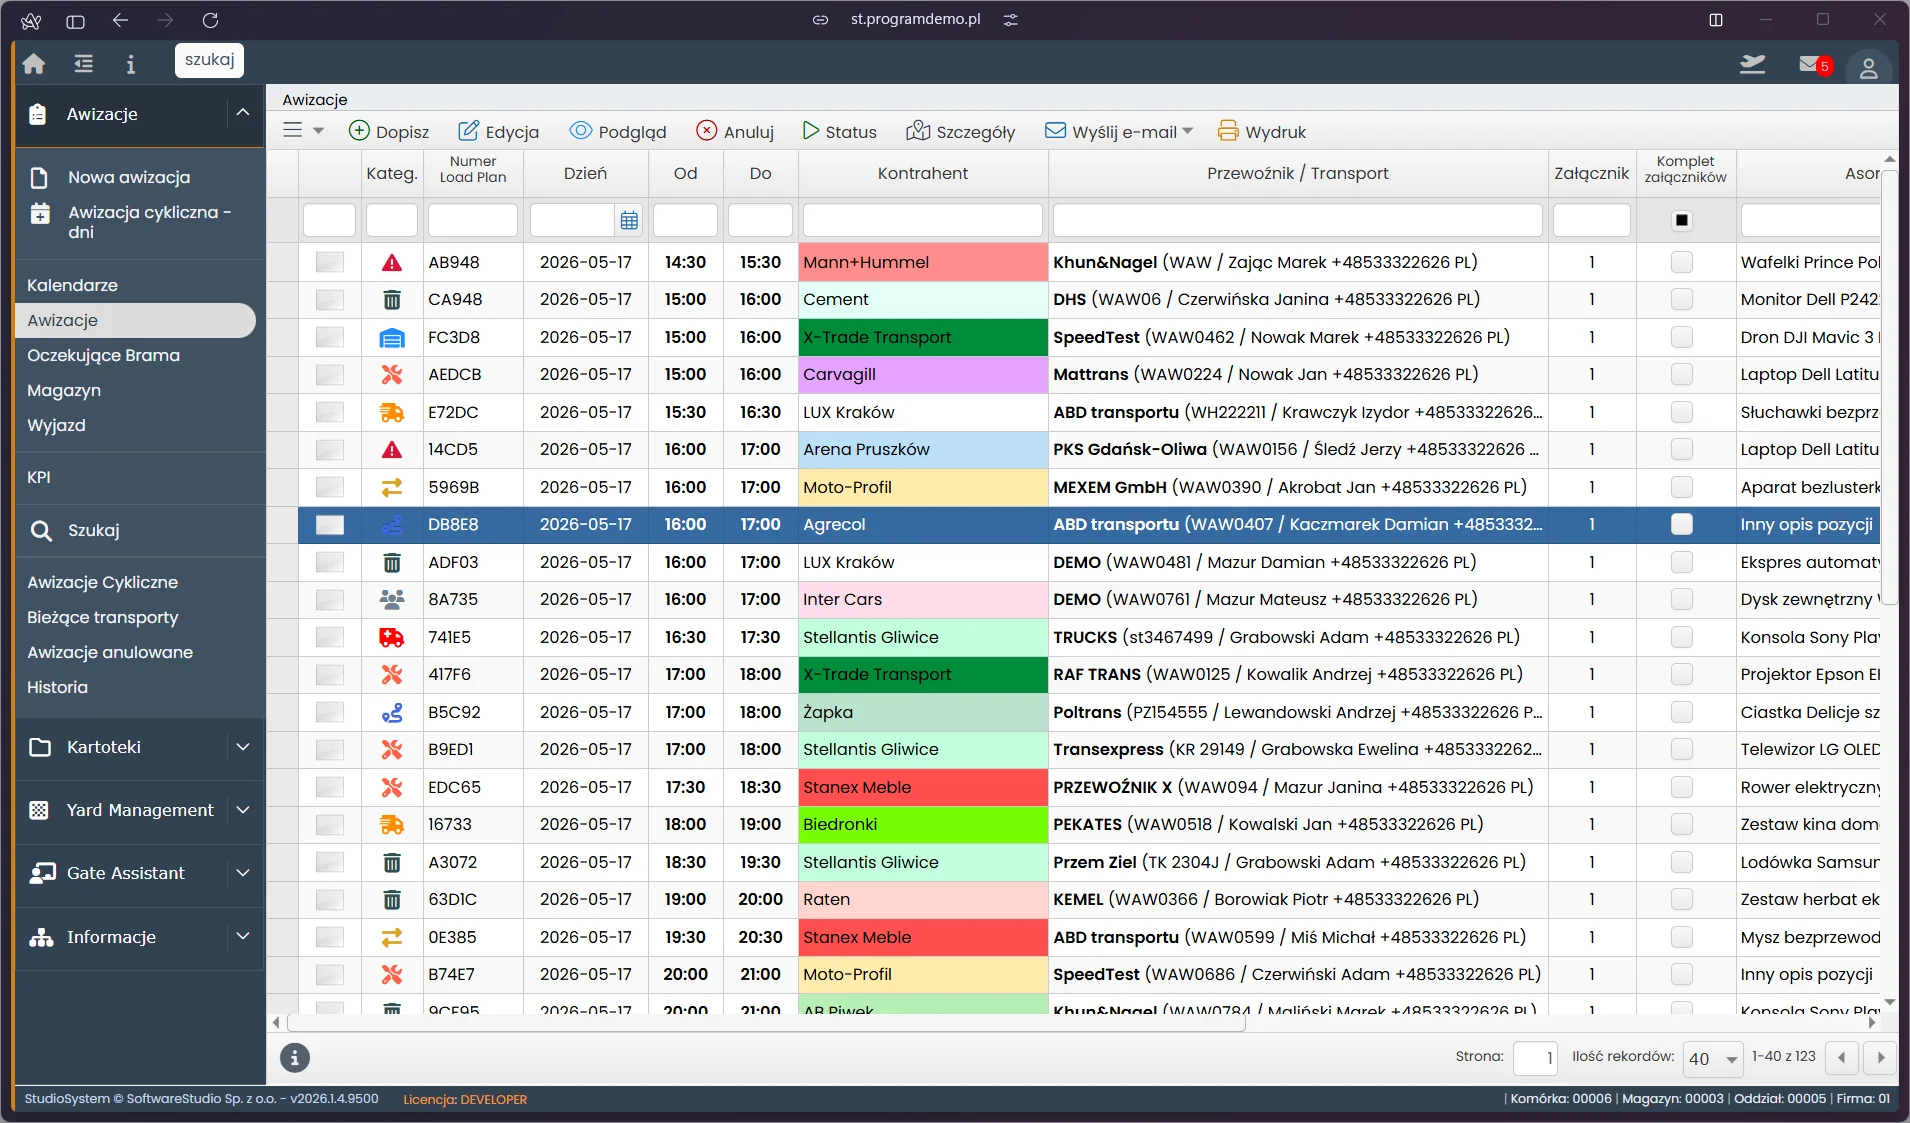Click the horizontal scrollbar under the grid
Screen dimensions: 1910x1123
tap(766, 1023)
